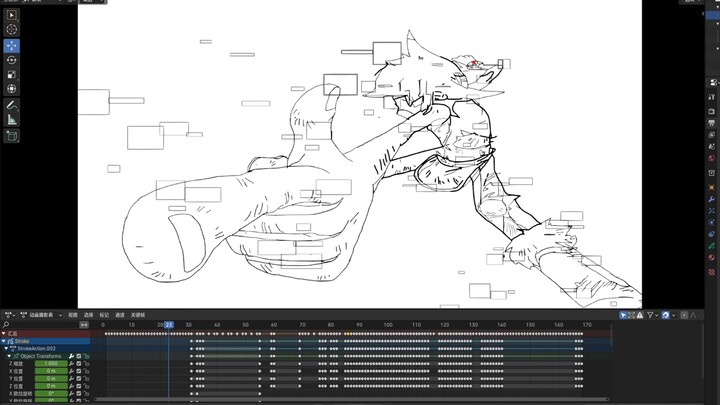The height and width of the screenshot is (405, 720).
Task: Click the current frame marker 23
Action: (x=169, y=325)
